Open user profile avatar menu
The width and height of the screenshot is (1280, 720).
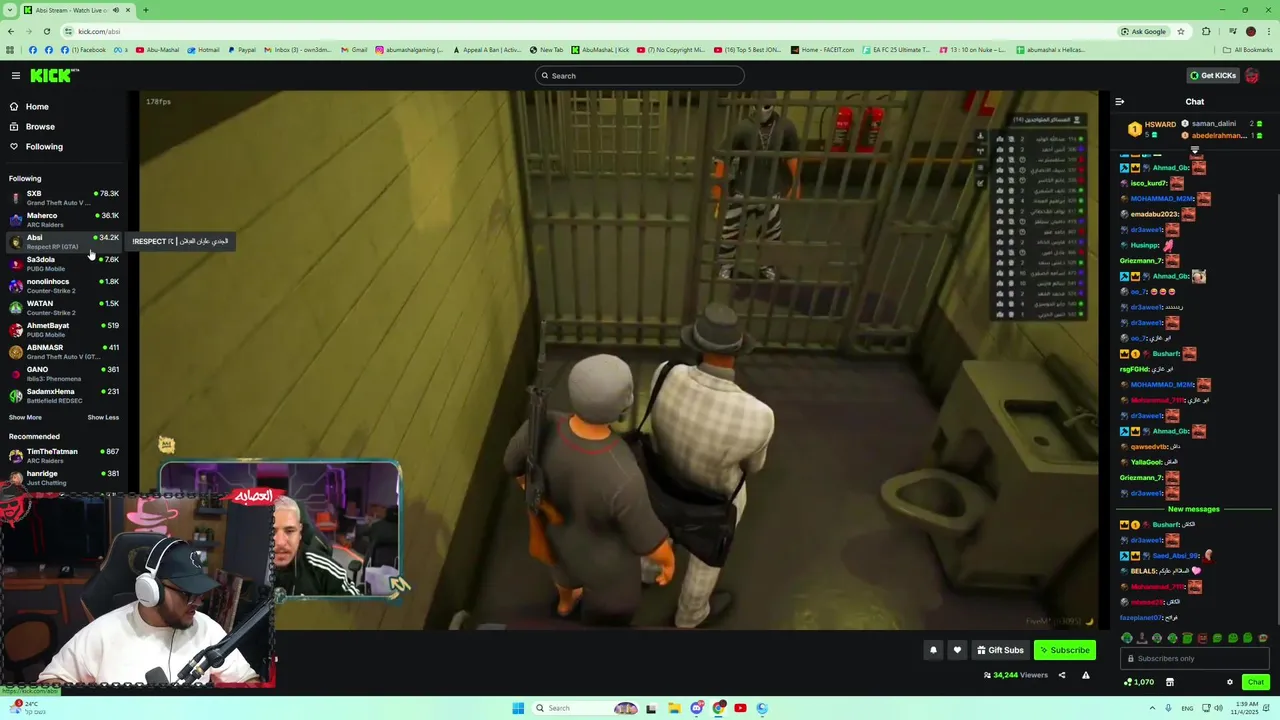point(1252,76)
